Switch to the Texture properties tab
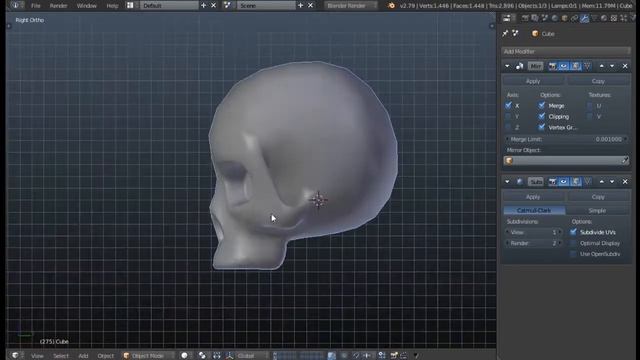This screenshot has width=640, height=360. [x=613, y=18]
